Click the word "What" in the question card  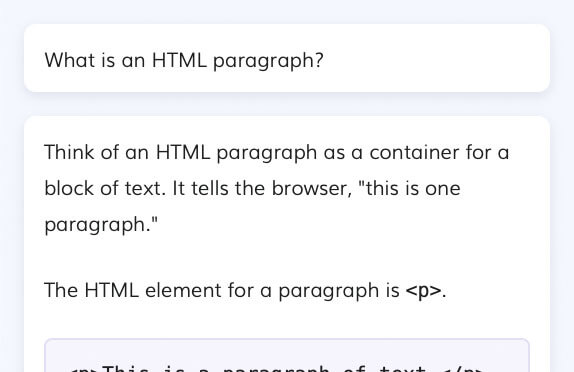[x=70, y=60]
